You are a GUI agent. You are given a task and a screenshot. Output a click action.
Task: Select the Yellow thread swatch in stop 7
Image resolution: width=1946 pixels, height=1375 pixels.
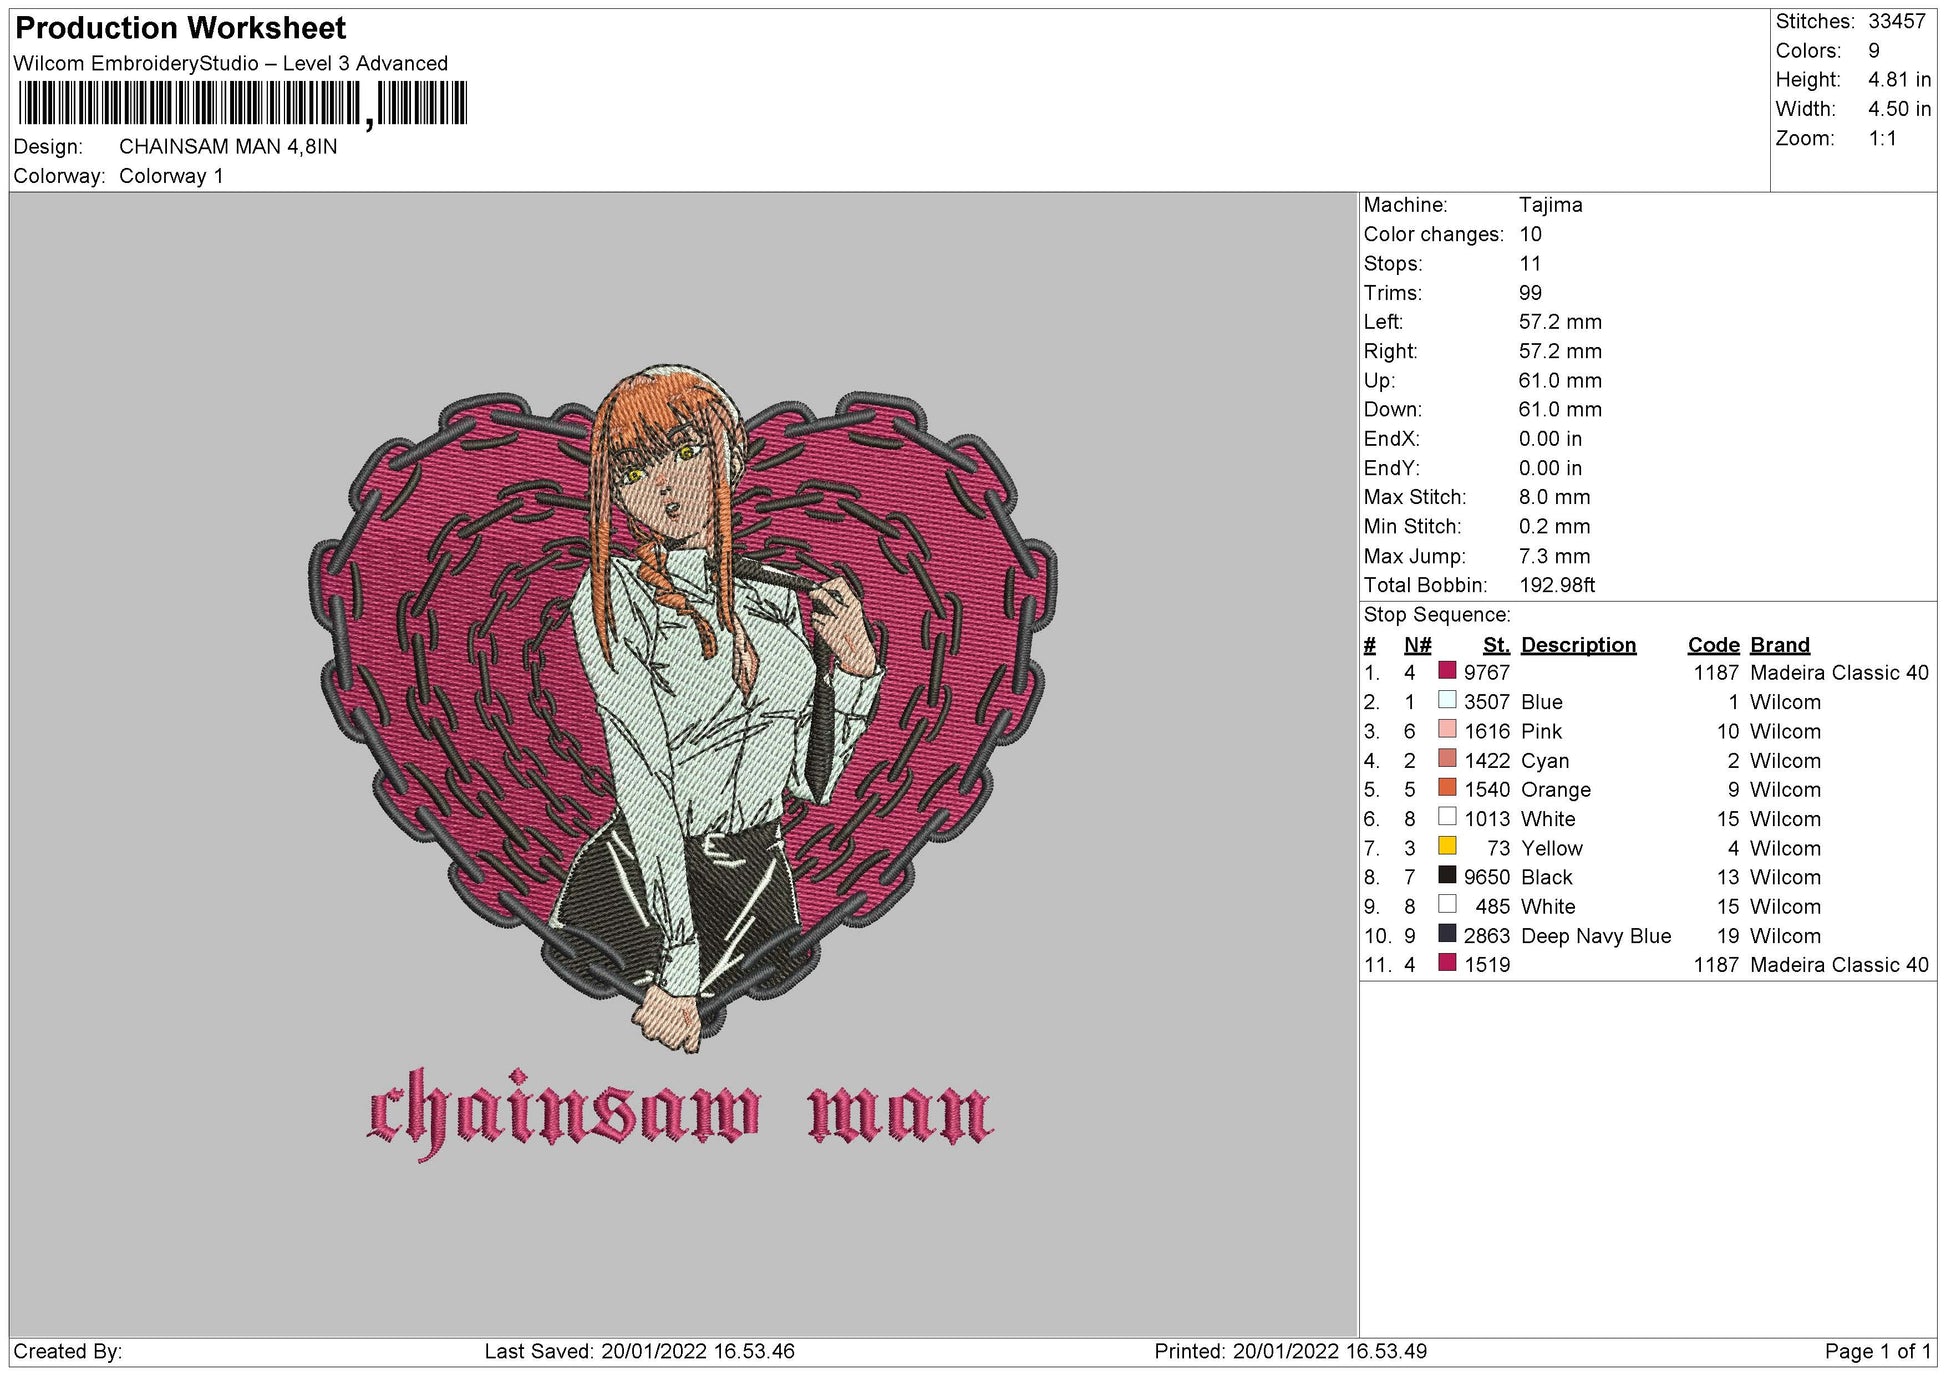pyautogui.click(x=1447, y=846)
